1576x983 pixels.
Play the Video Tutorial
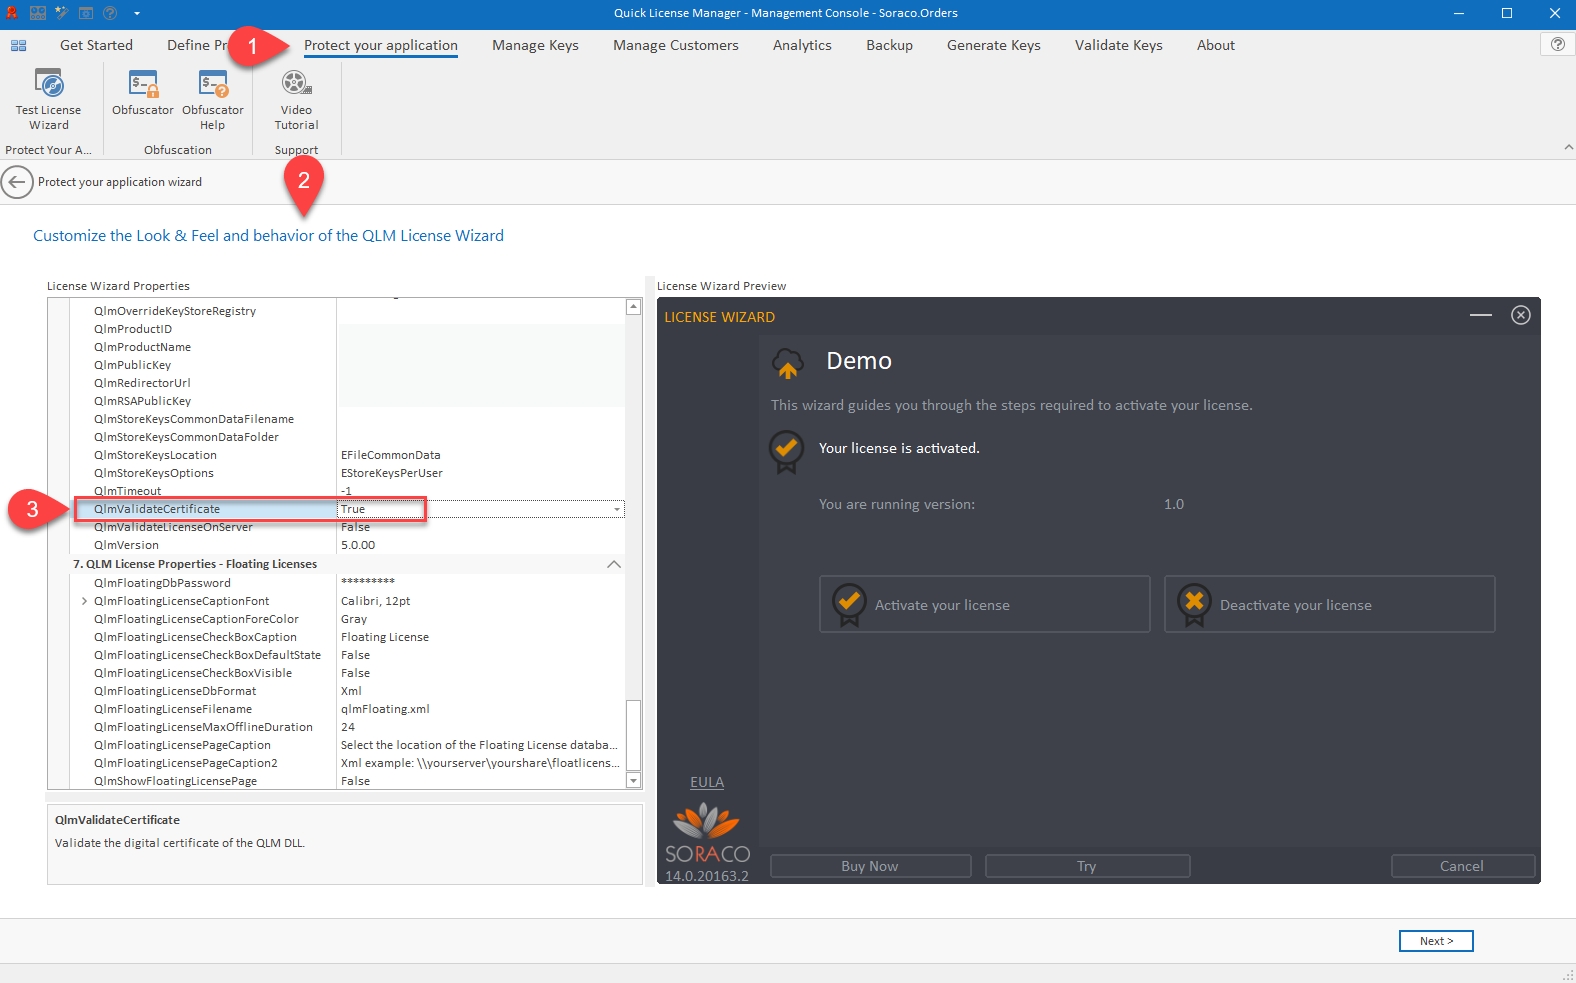(296, 99)
